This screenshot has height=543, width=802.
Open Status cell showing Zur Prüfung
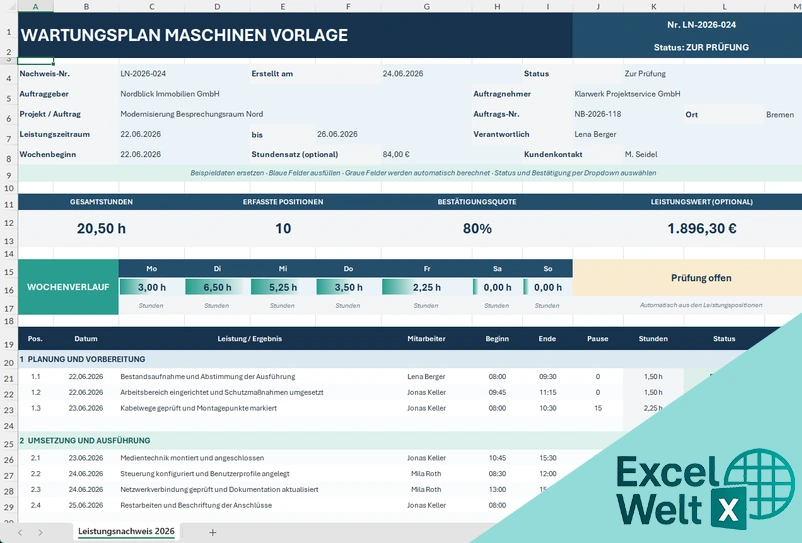pyautogui.click(x=645, y=74)
